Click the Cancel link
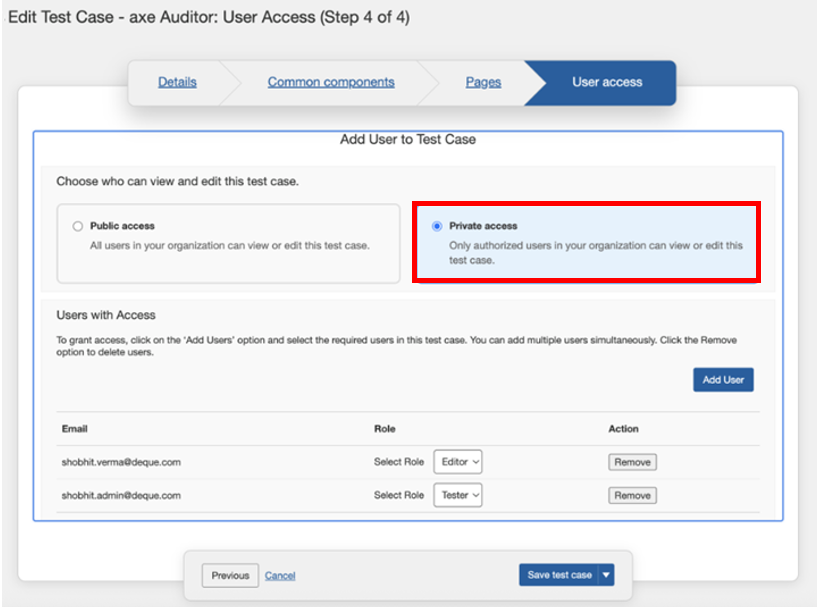Viewport: 817px width, 607px height. 280,575
